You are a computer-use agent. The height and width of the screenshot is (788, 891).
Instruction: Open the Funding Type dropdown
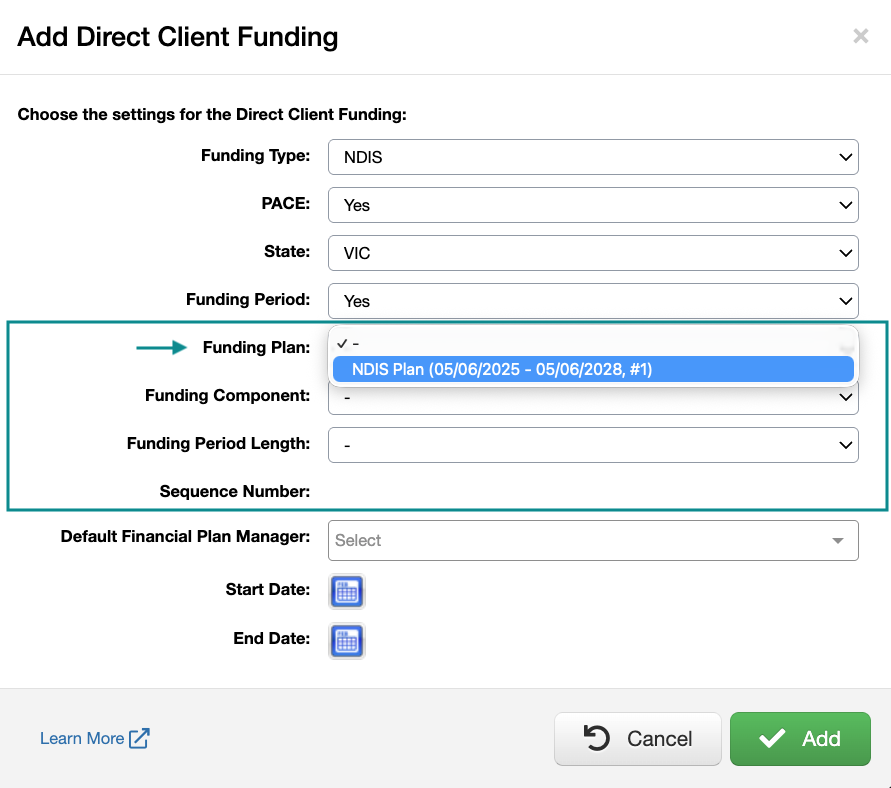click(x=593, y=157)
